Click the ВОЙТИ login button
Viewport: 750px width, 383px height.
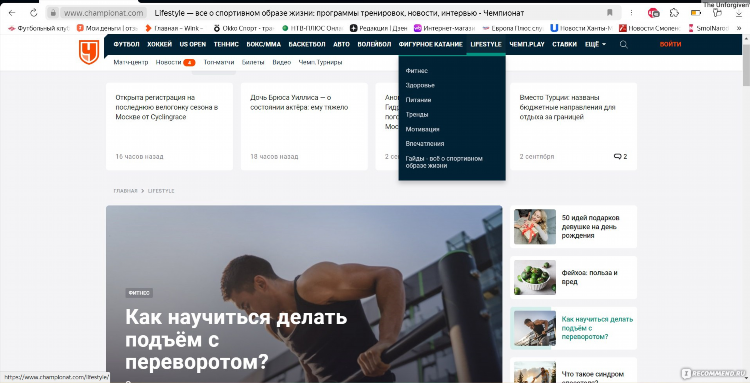[670, 44]
